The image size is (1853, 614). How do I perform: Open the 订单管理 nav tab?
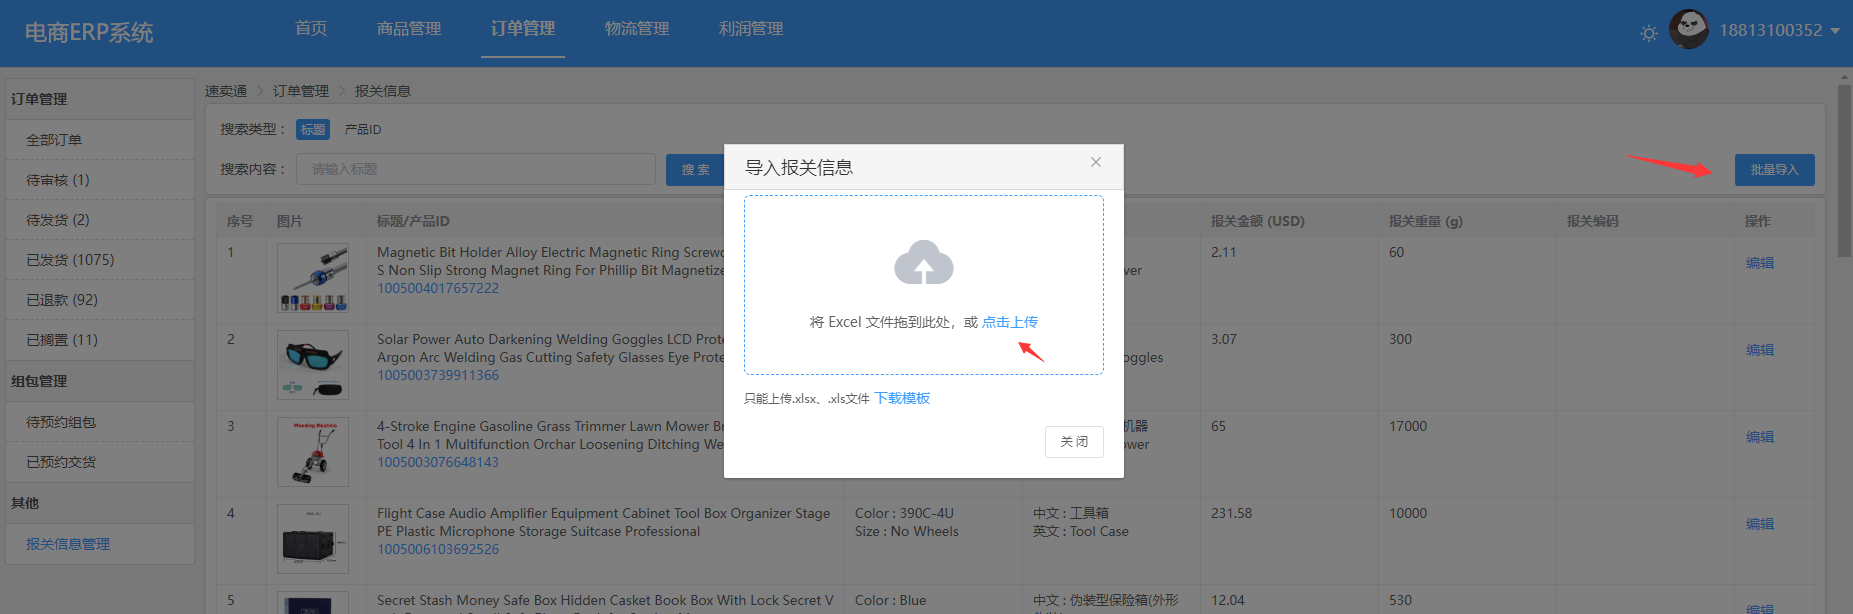tap(523, 28)
